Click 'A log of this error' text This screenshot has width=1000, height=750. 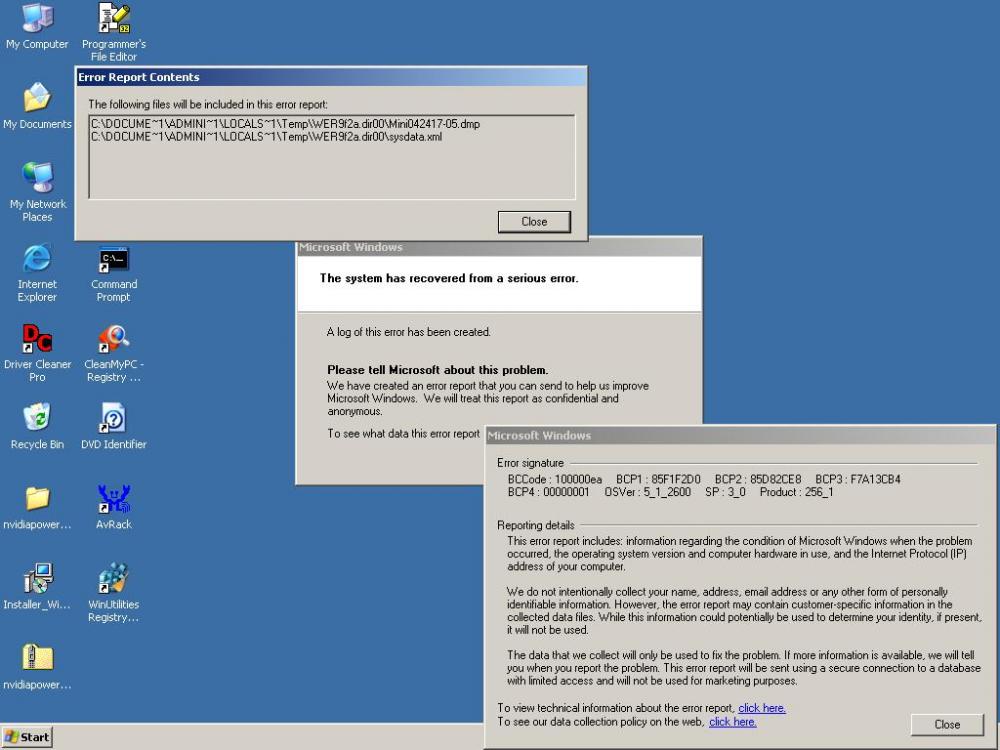click(408, 332)
